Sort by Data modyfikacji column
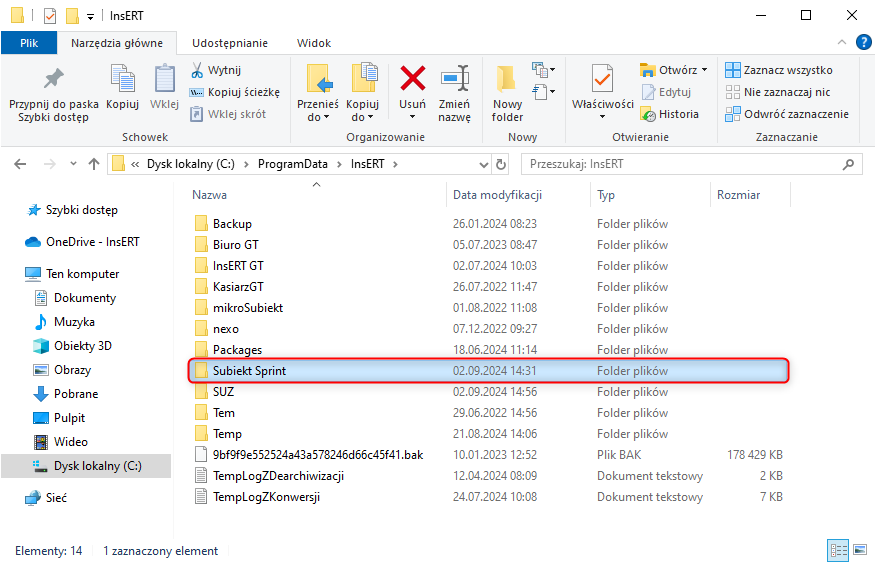The height and width of the screenshot is (563, 876). [x=497, y=195]
